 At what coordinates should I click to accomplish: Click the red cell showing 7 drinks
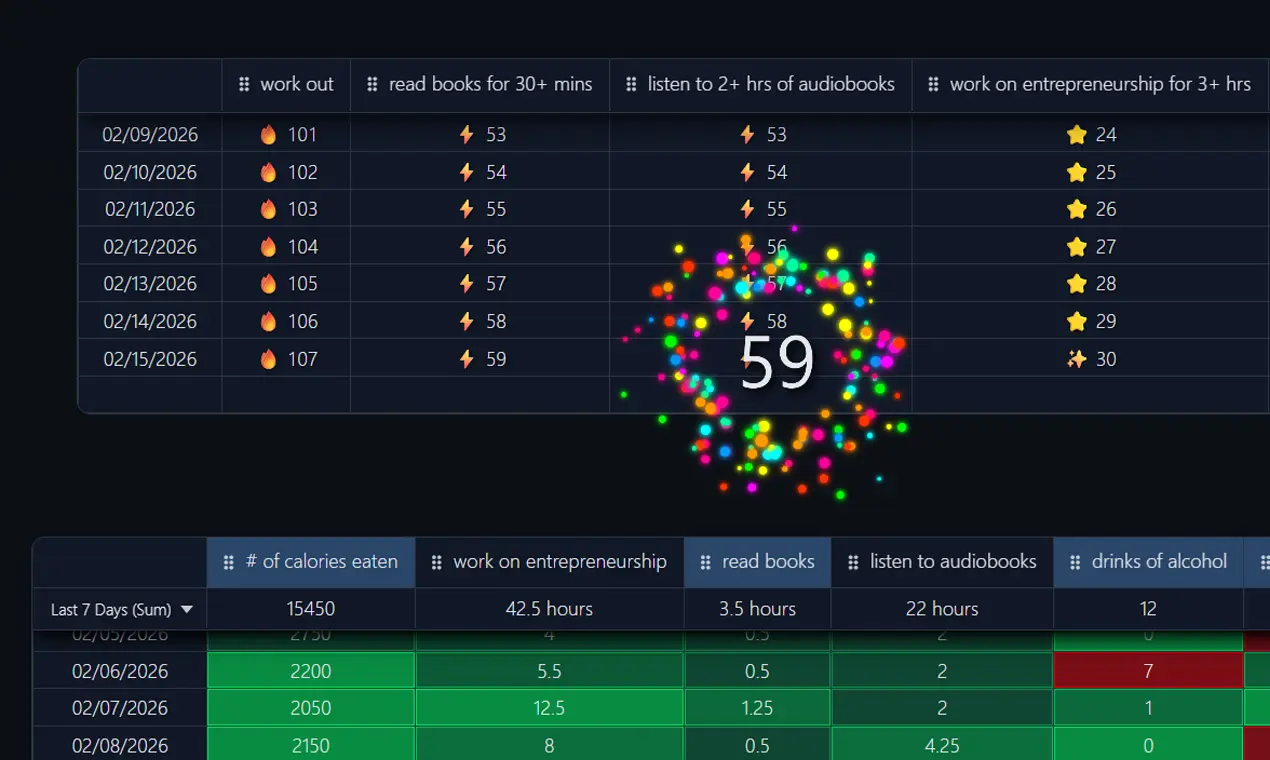click(x=1148, y=671)
